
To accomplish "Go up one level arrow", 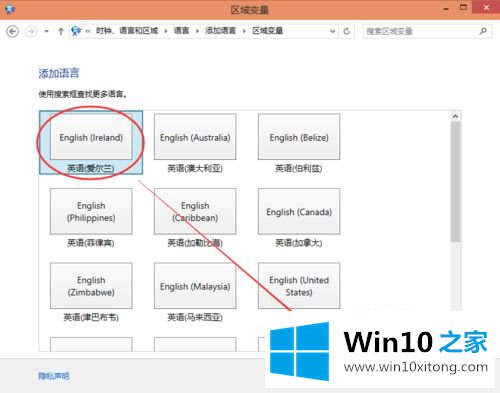I will point(61,32).
